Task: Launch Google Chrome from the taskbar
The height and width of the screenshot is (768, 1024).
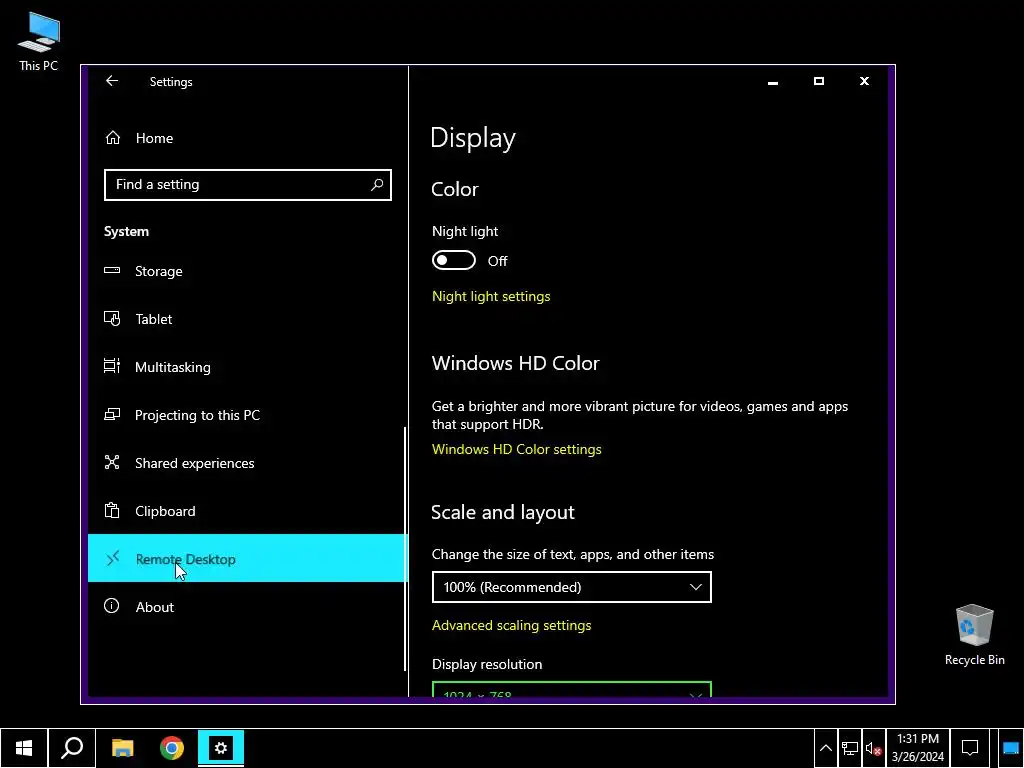Action: click(x=172, y=748)
